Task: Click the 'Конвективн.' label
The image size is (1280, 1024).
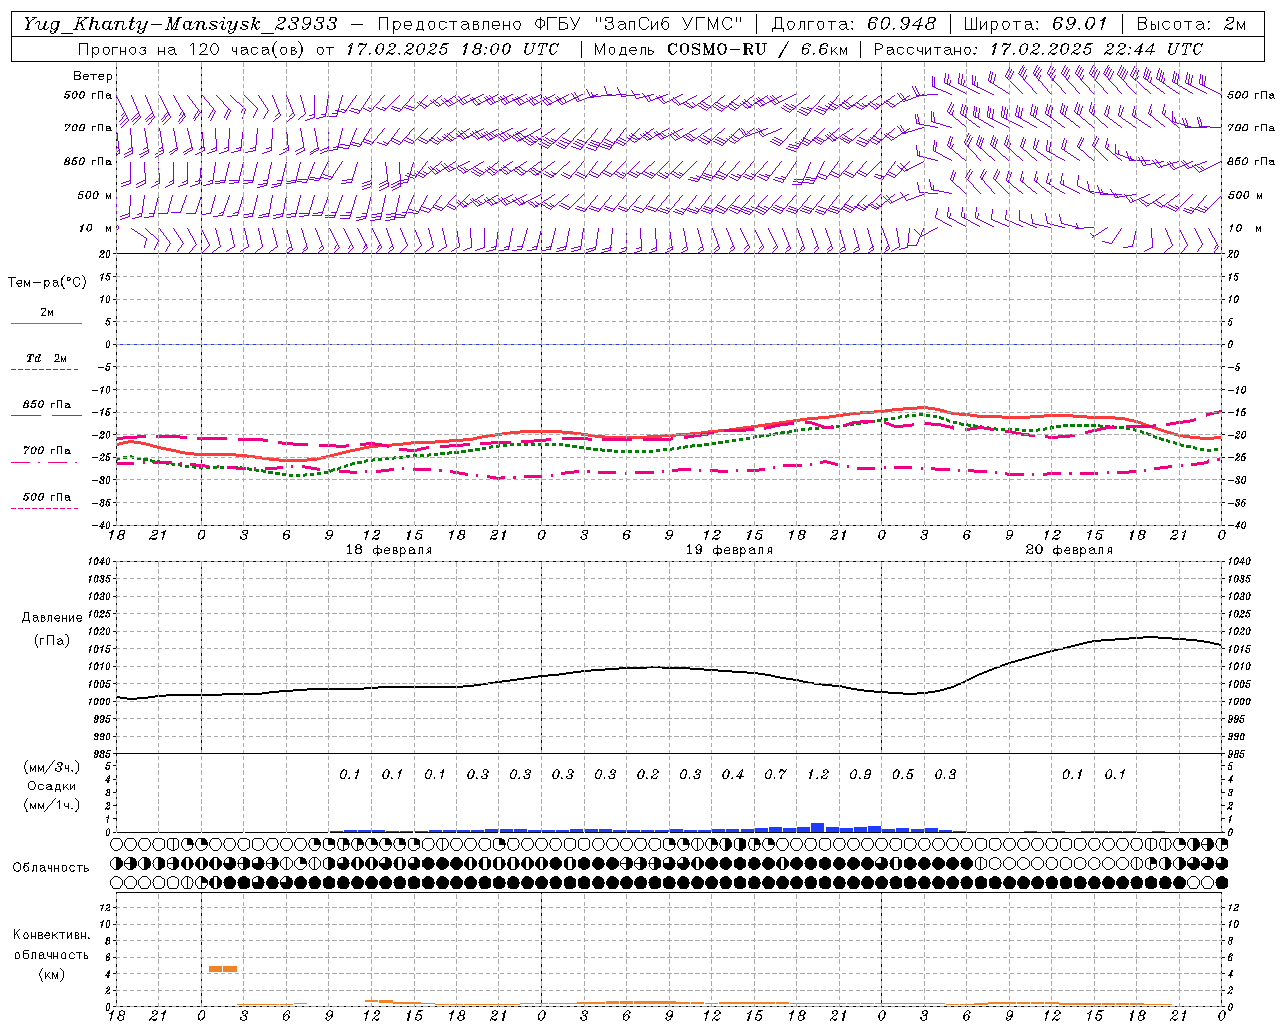Action: [x=51, y=935]
